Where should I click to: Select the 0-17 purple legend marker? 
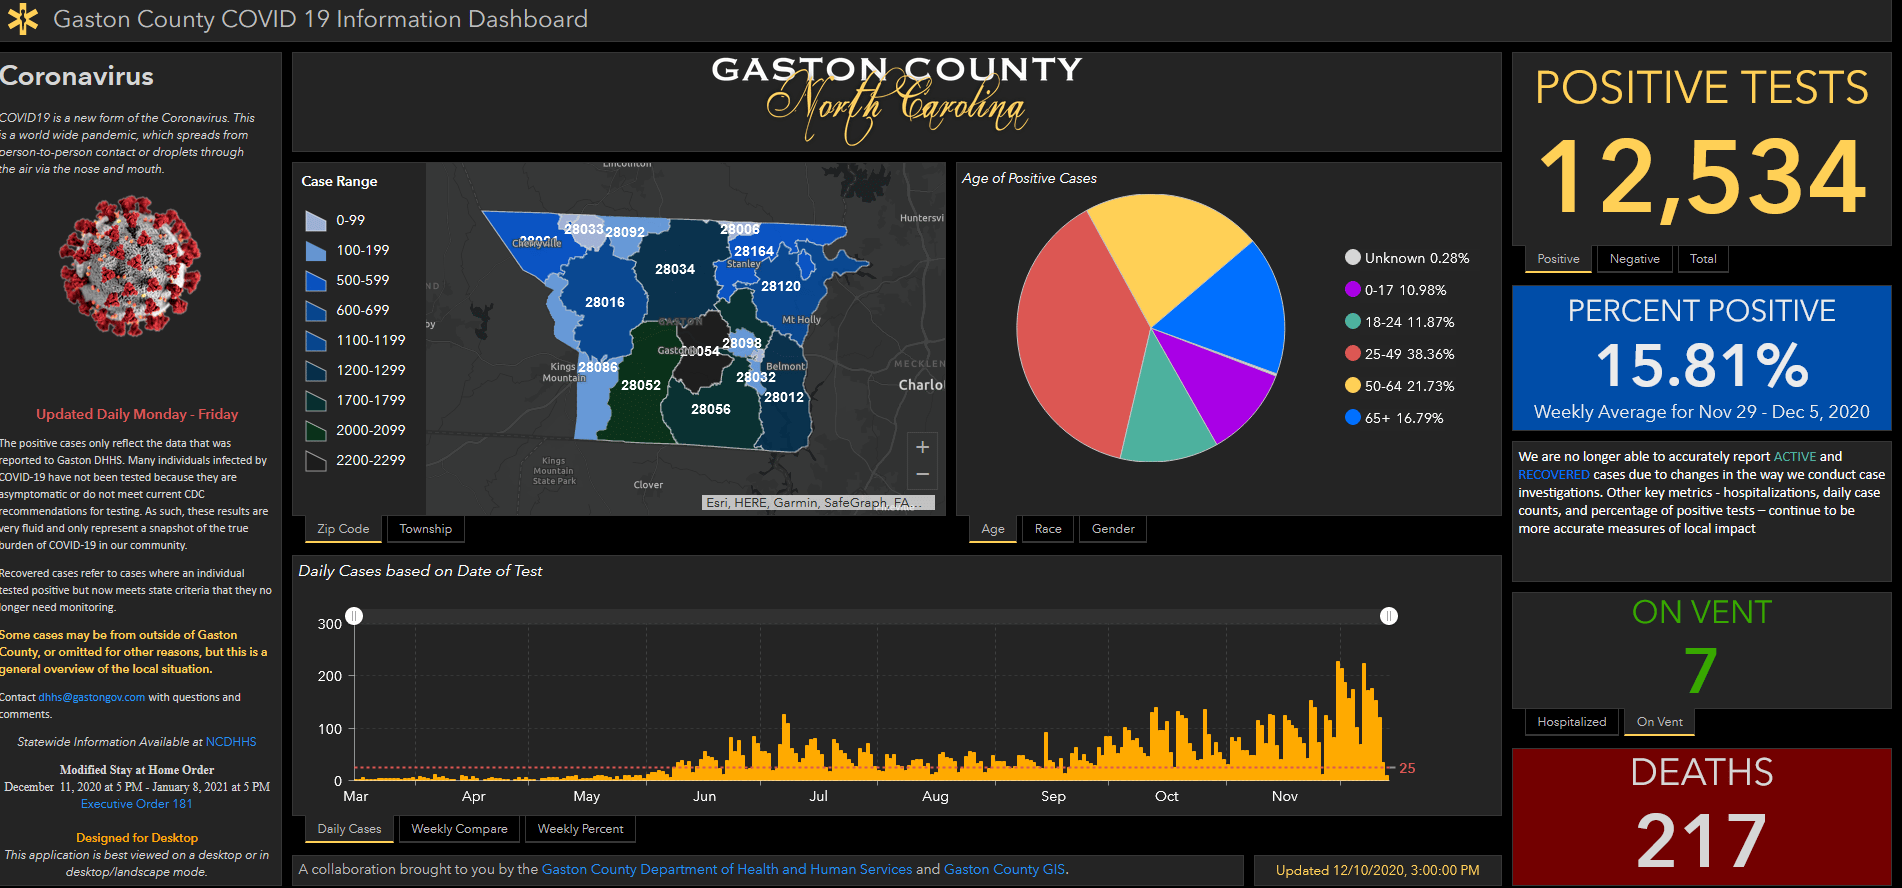[x=1353, y=290]
